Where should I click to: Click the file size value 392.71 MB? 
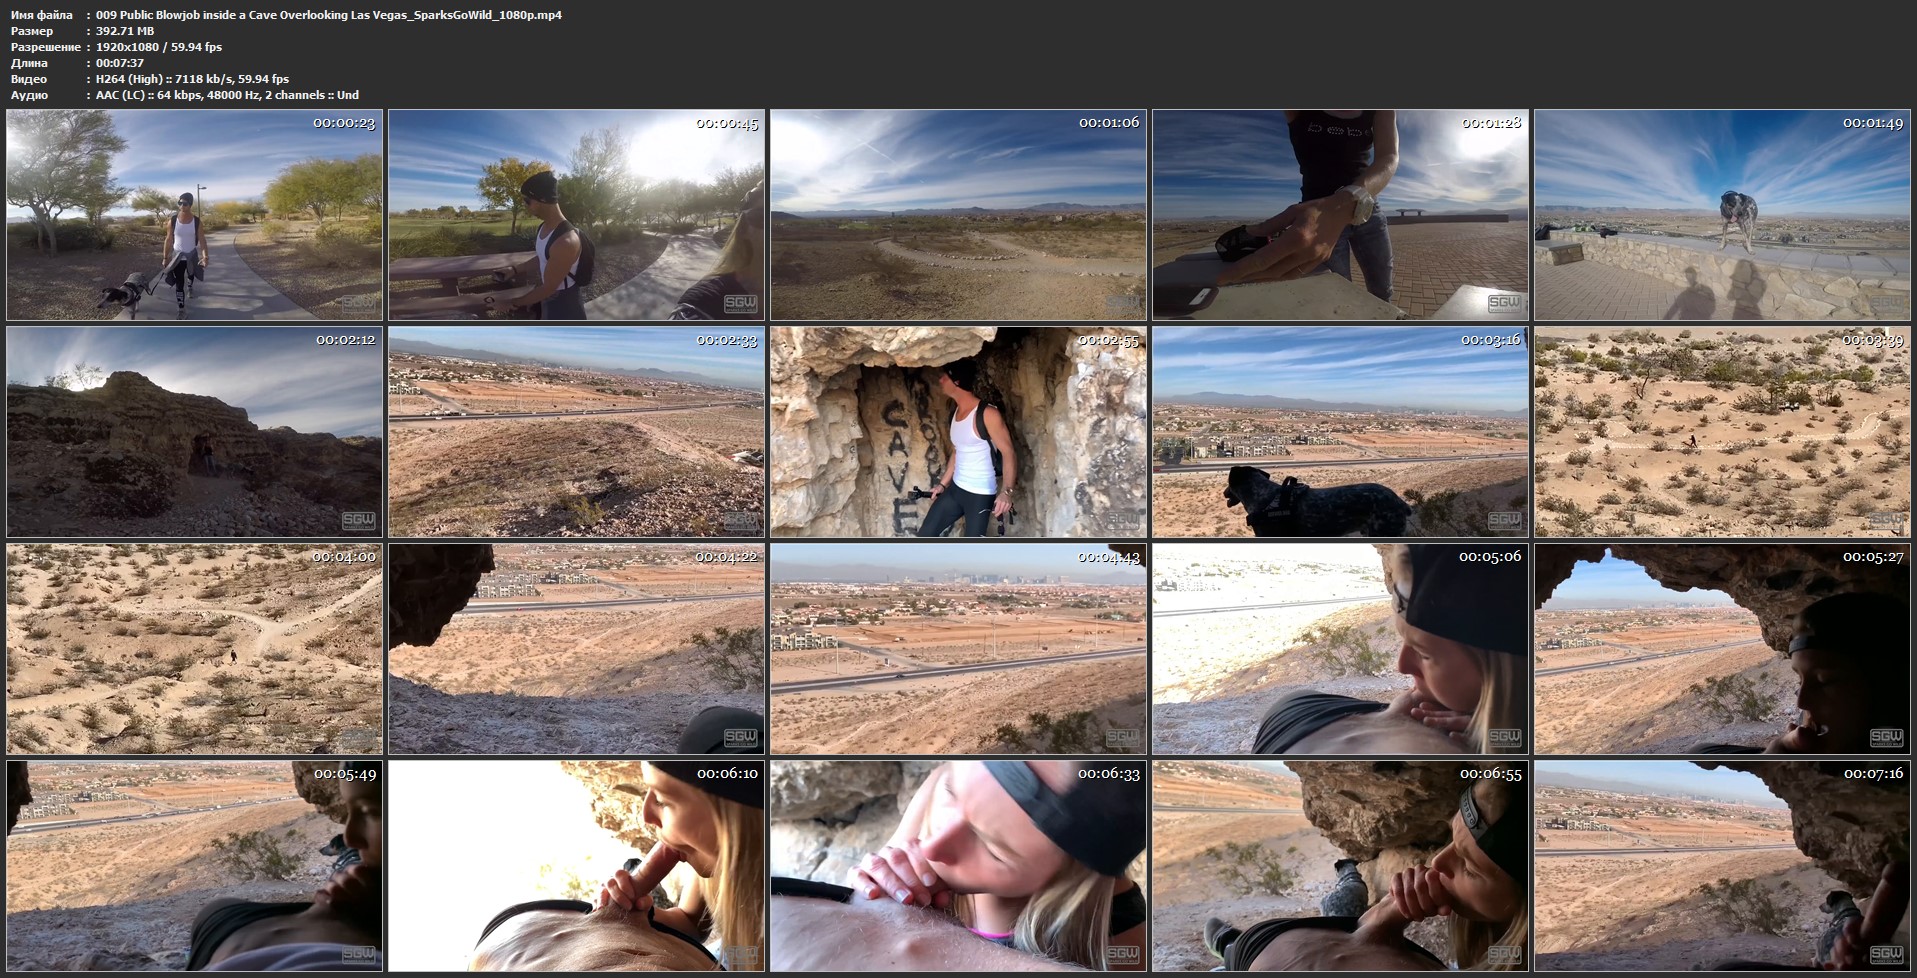(x=125, y=31)
